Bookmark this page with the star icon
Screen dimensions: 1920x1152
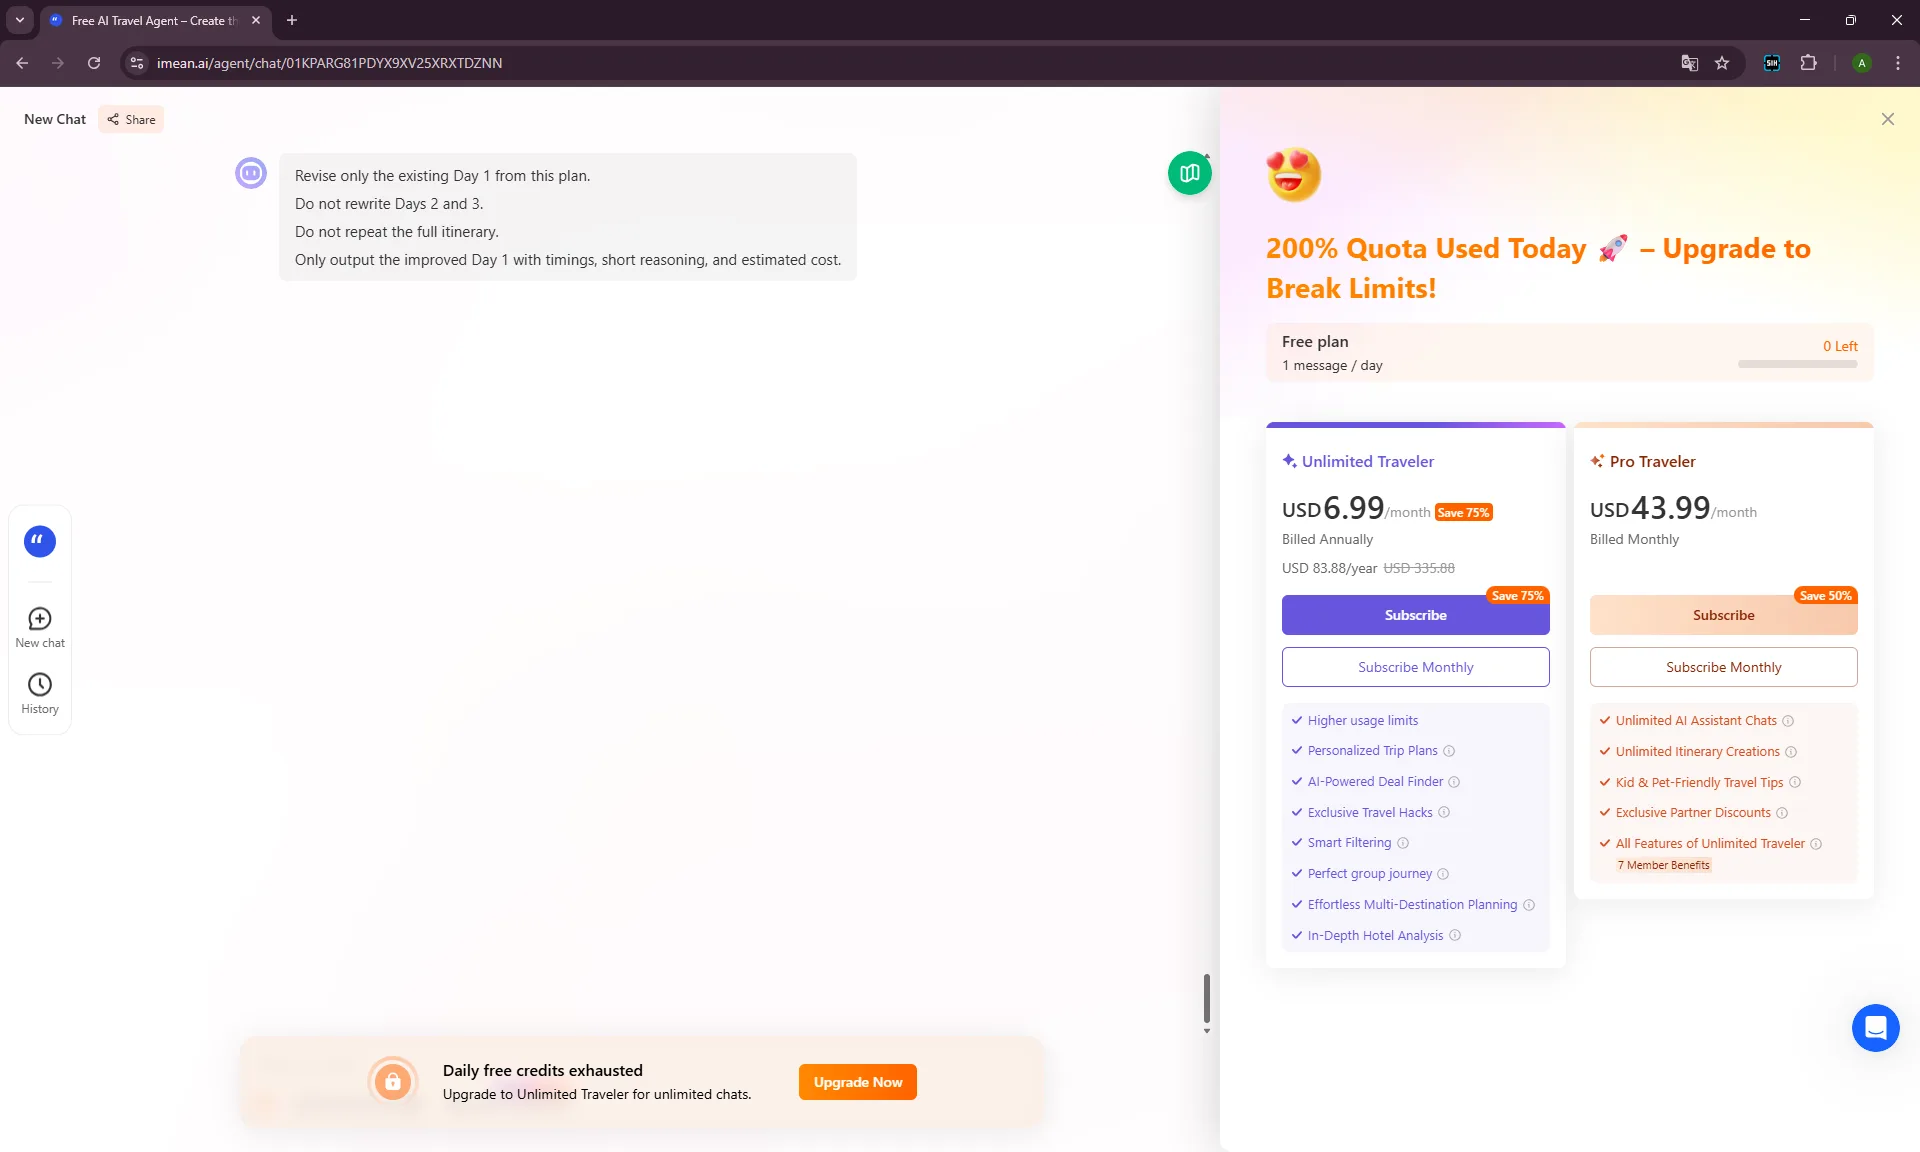point(1722,63)
